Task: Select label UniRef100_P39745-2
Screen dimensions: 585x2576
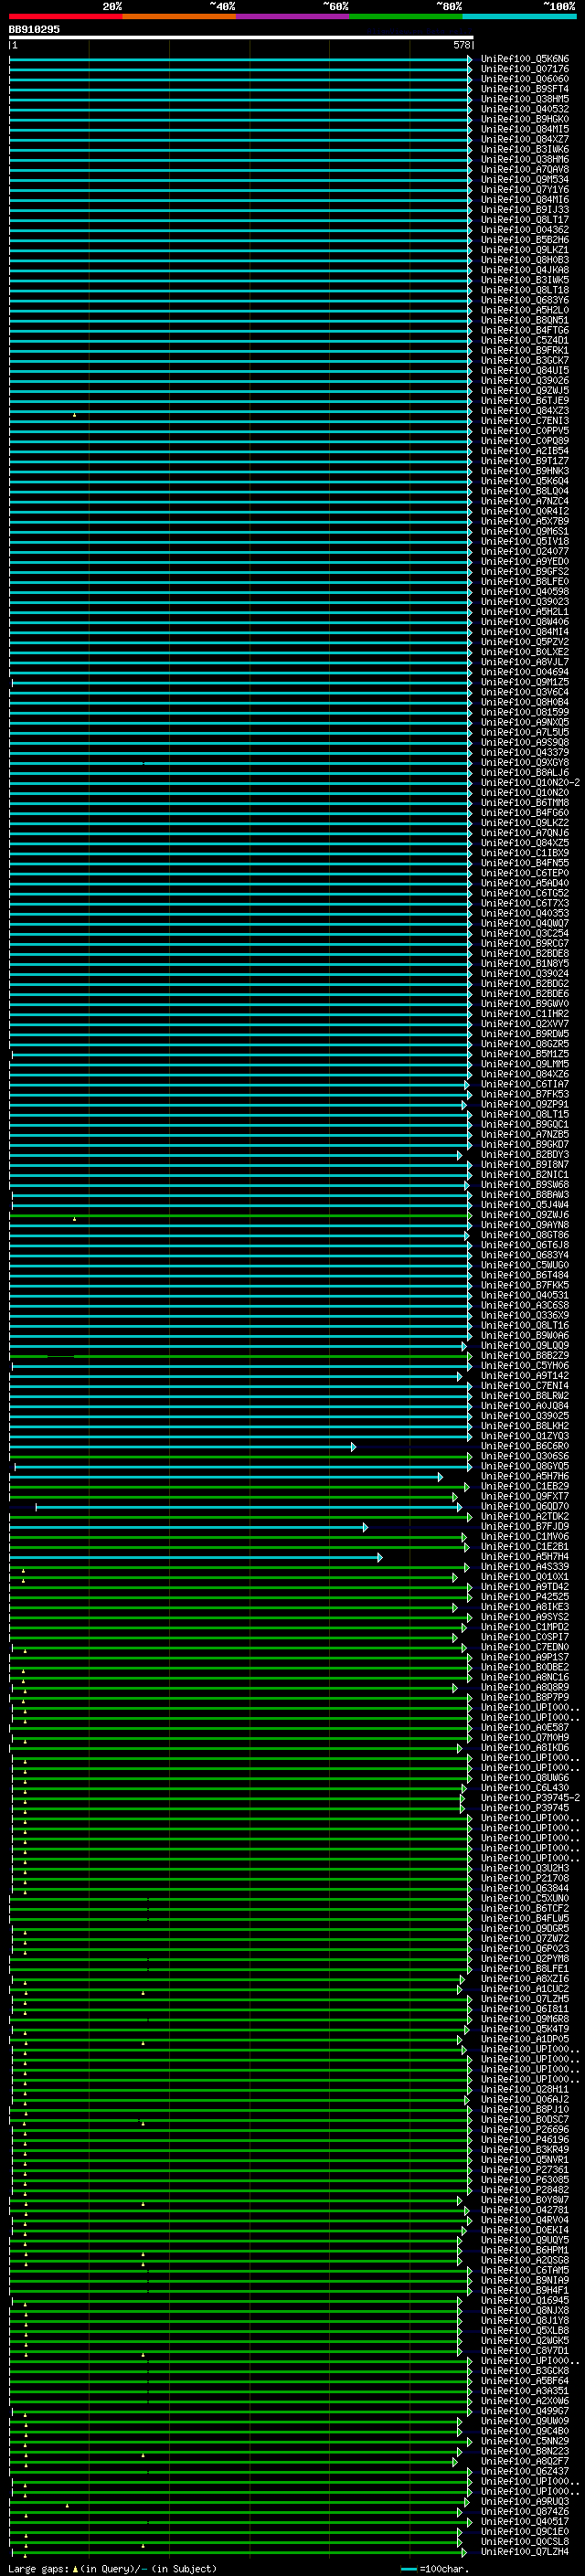Action: (530, 1798)
